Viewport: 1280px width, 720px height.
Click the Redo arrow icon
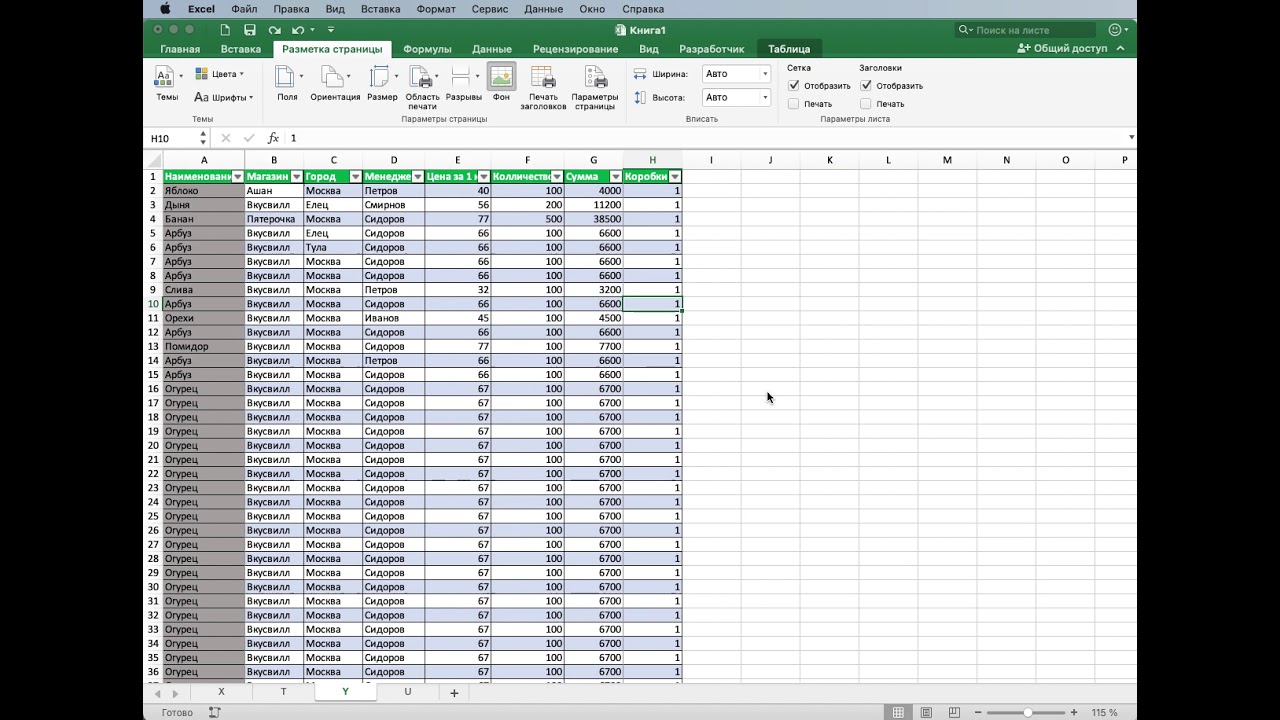coord(274,30)
